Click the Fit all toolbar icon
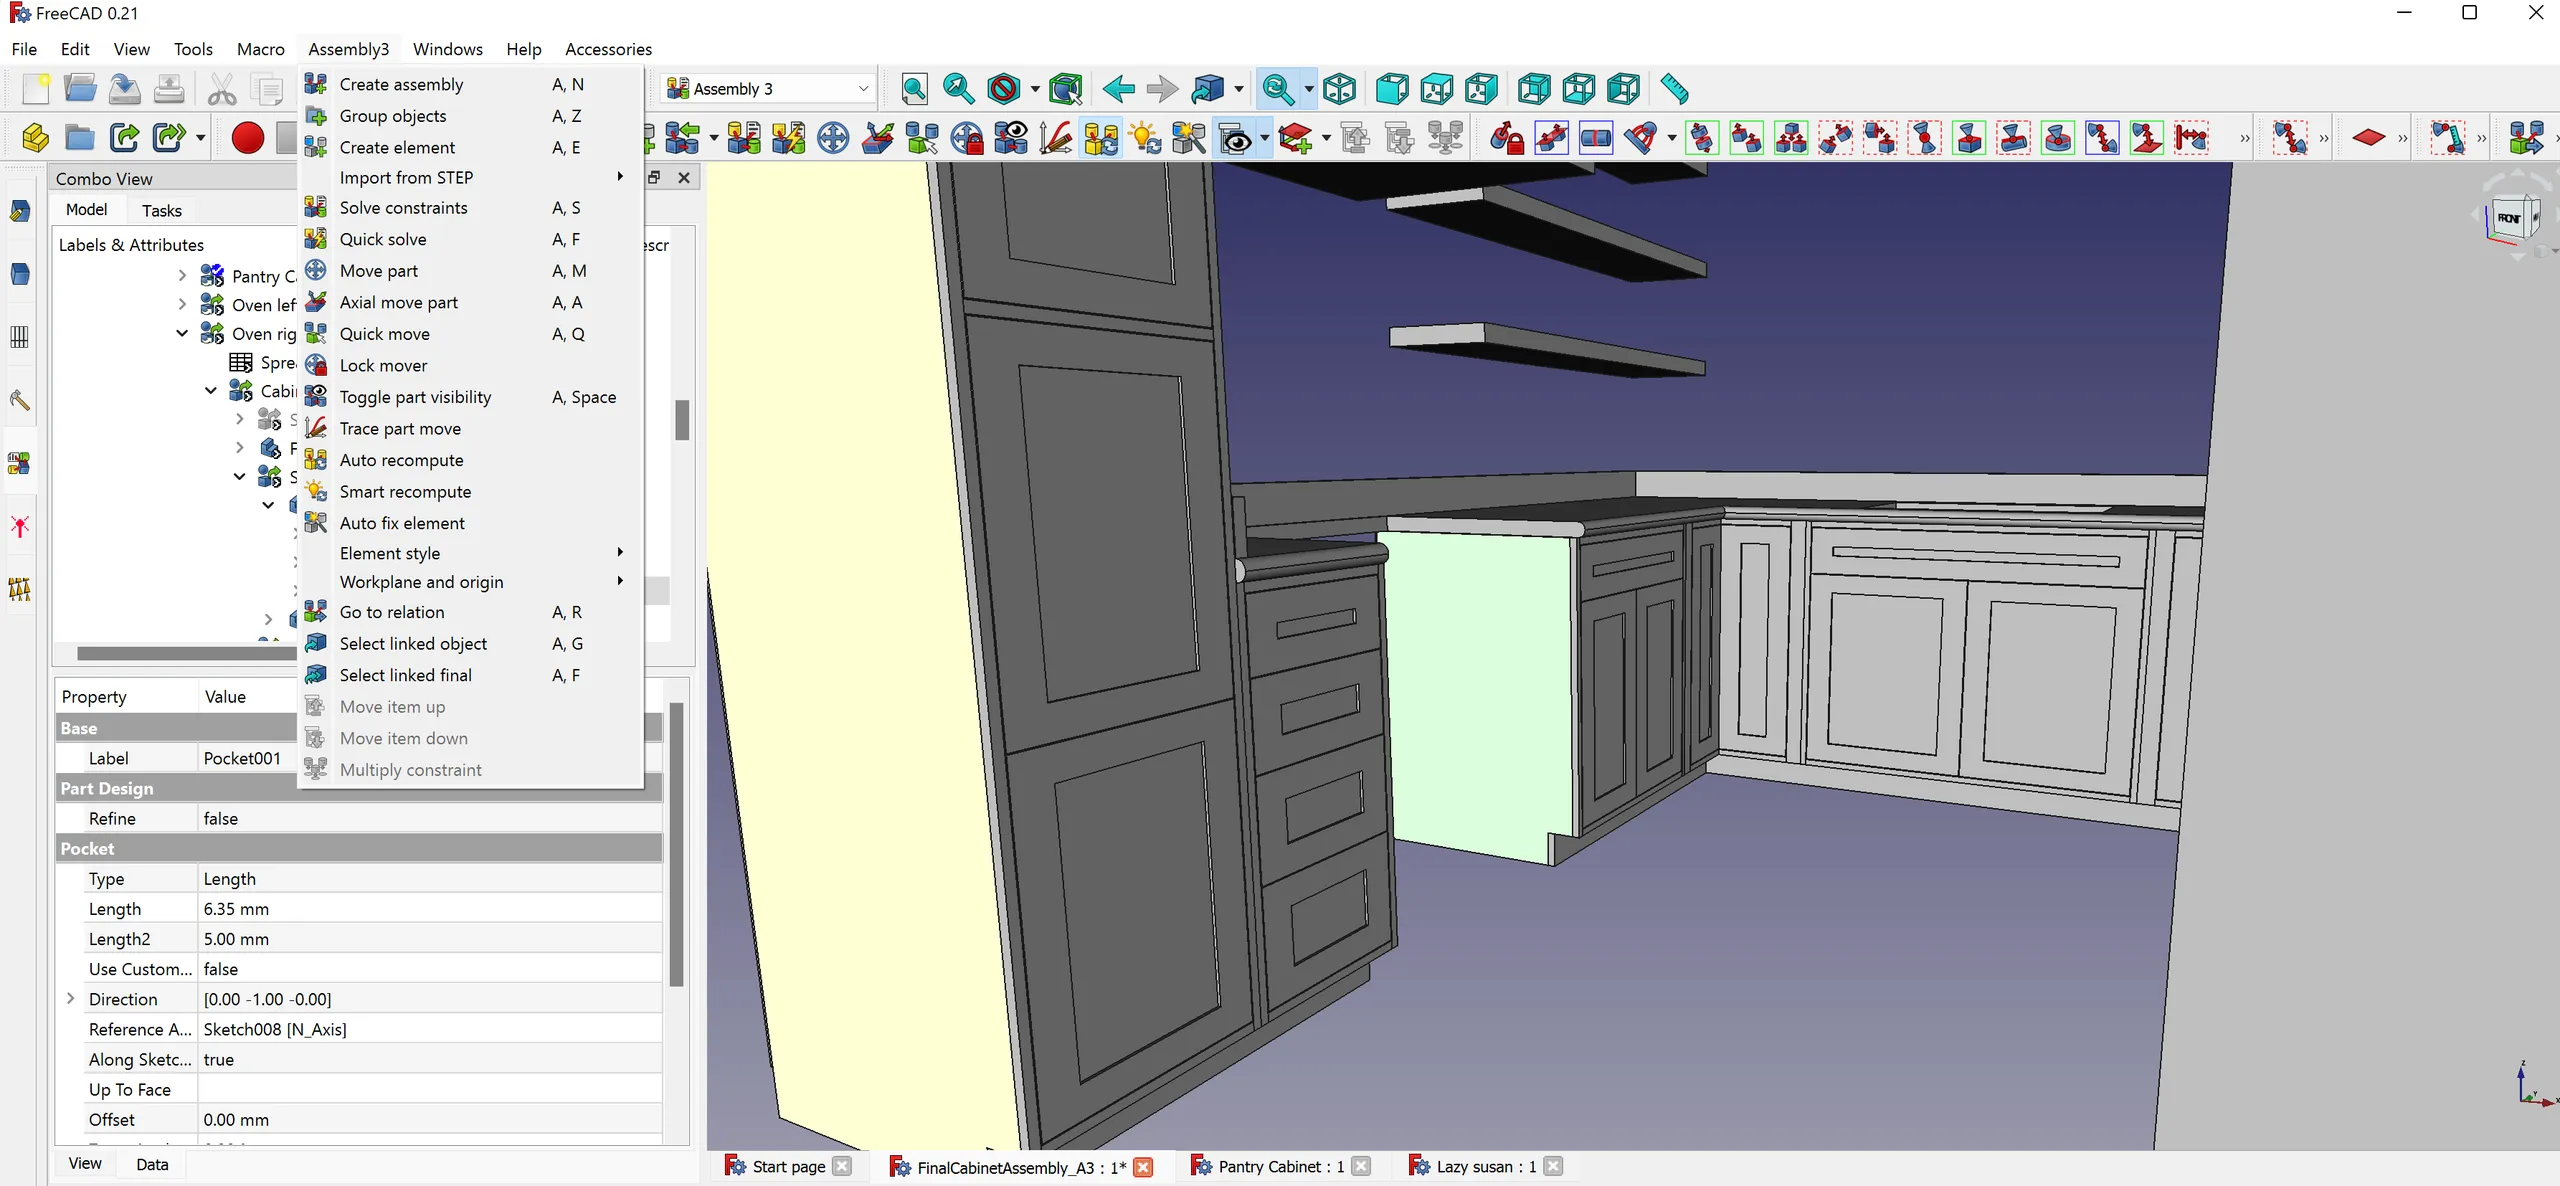The width and height of the screenshot is (2560, 1186). point(913,89)
